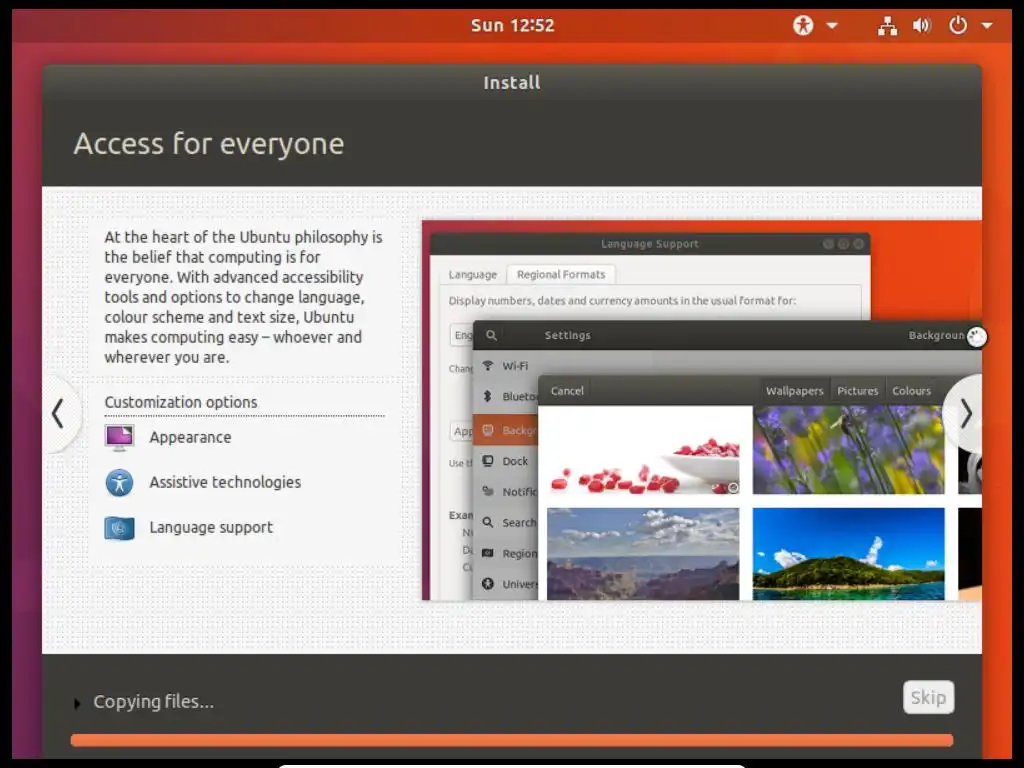This screenshot has width=1024, height=768.
Task: Choose the green island wallpaper thumbnail
Action: coord(848,554)
